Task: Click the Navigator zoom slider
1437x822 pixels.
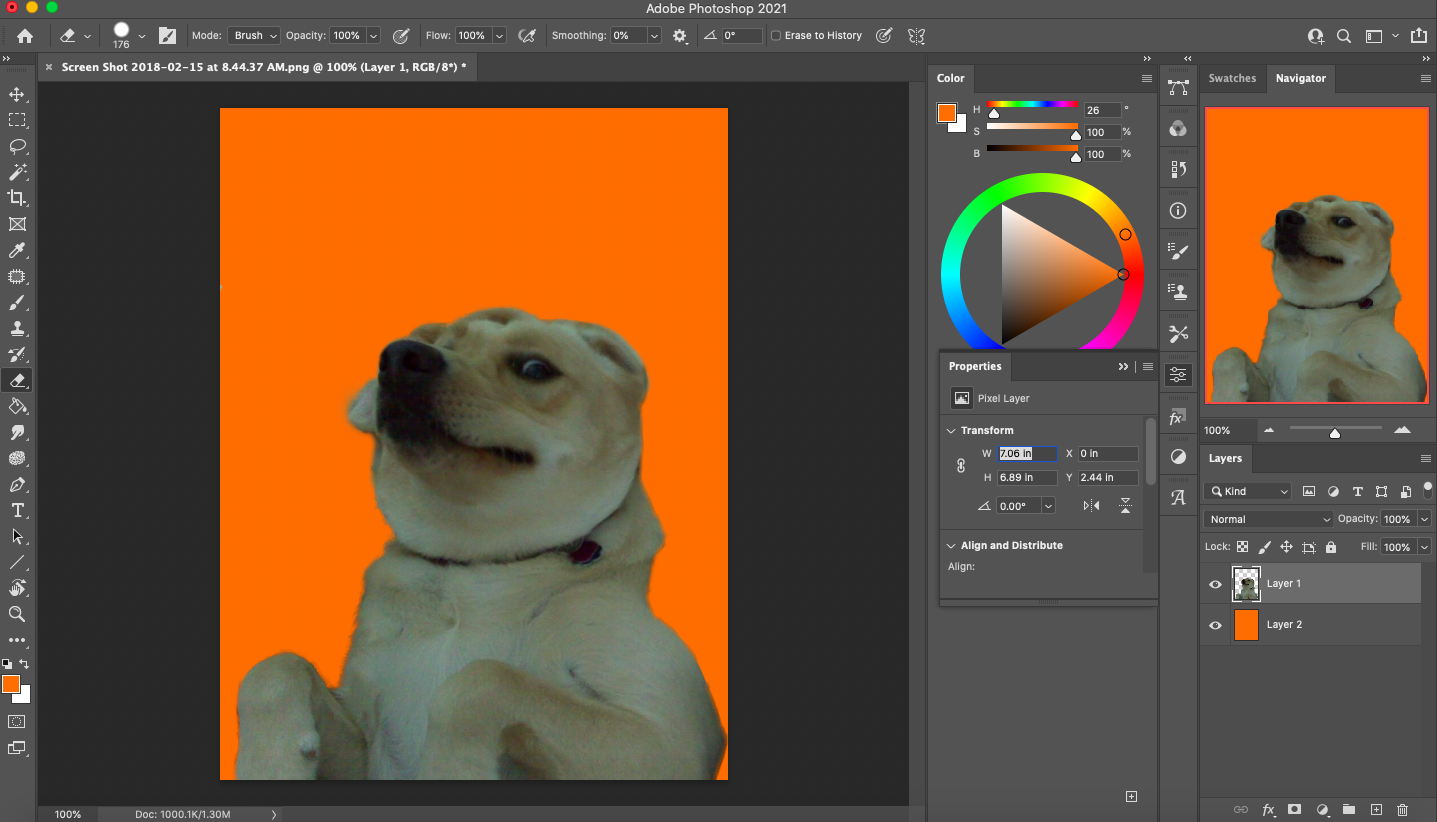Action: (1334, 430)
